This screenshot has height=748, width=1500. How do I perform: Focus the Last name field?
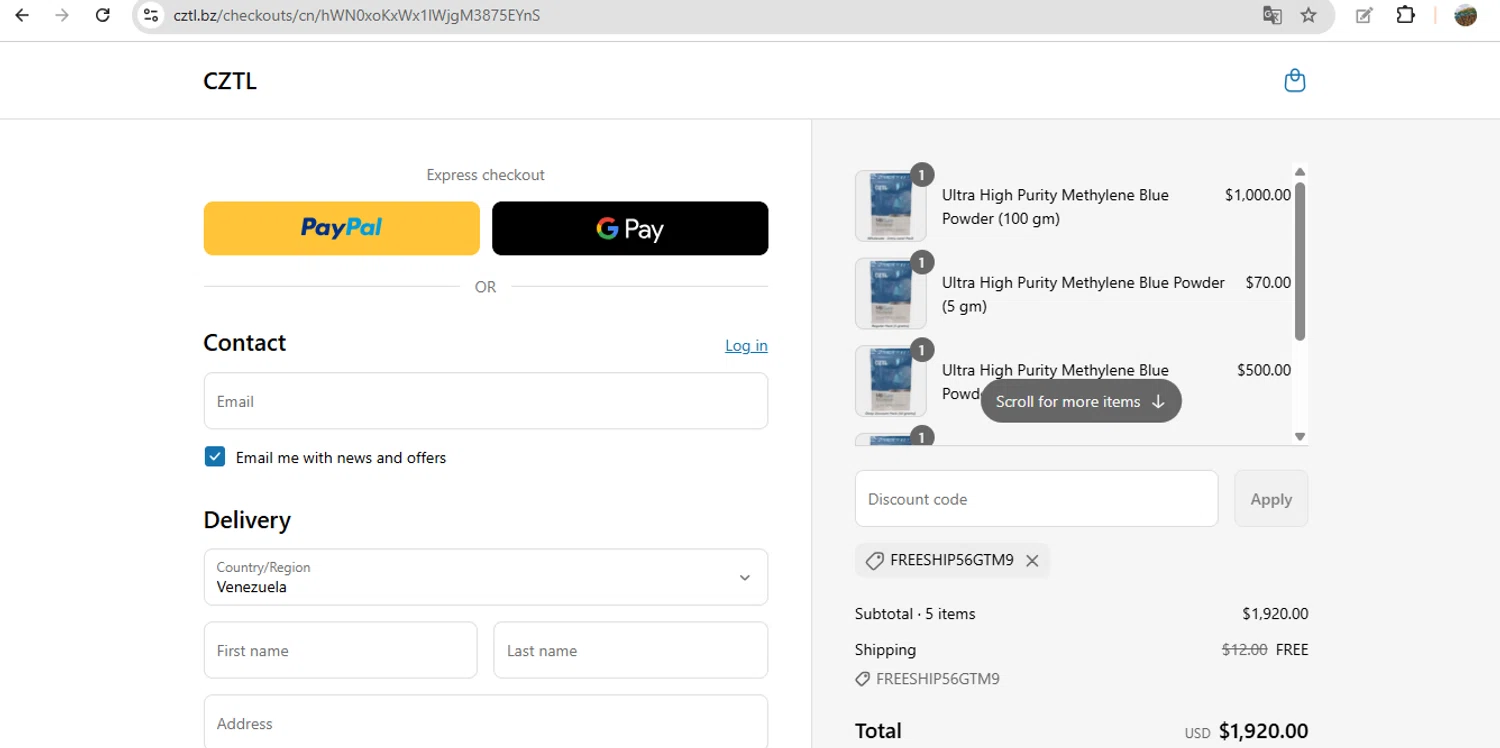click(631, 650)
